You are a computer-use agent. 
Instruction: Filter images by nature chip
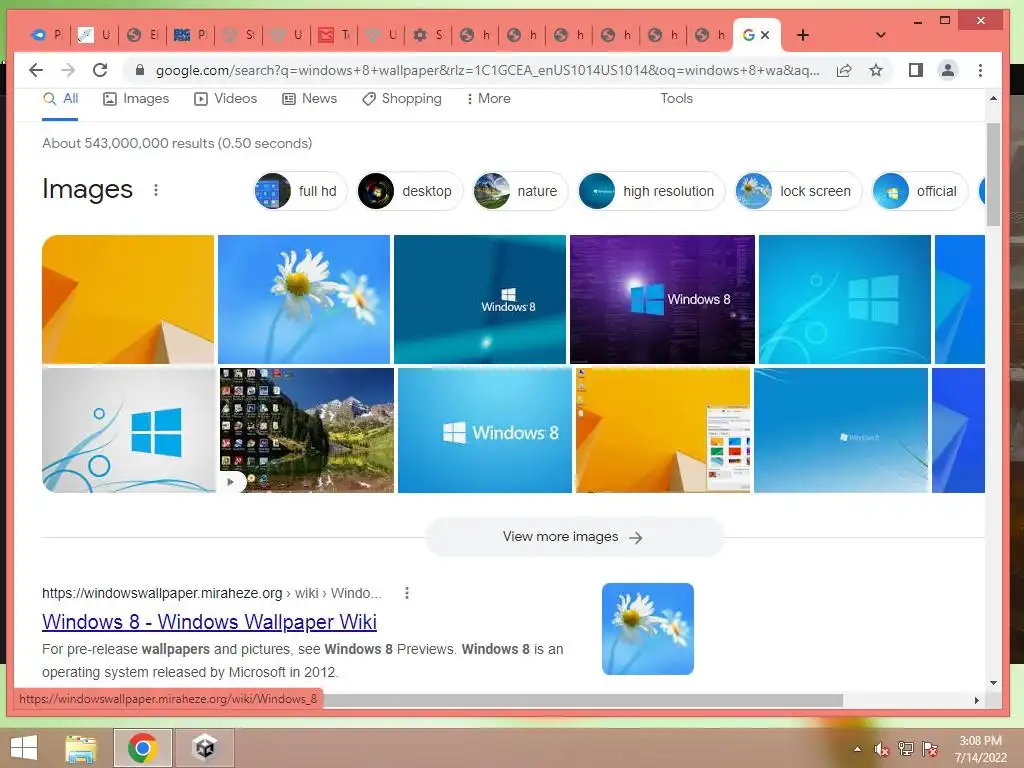520,191
